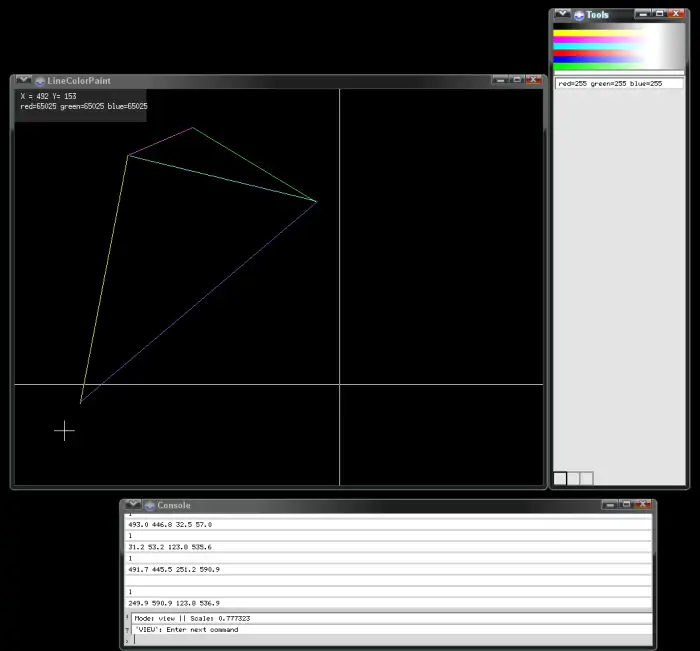700x651 pixels.
Task: Open the Tools window chevron menu
Action: tap(562, 14)
